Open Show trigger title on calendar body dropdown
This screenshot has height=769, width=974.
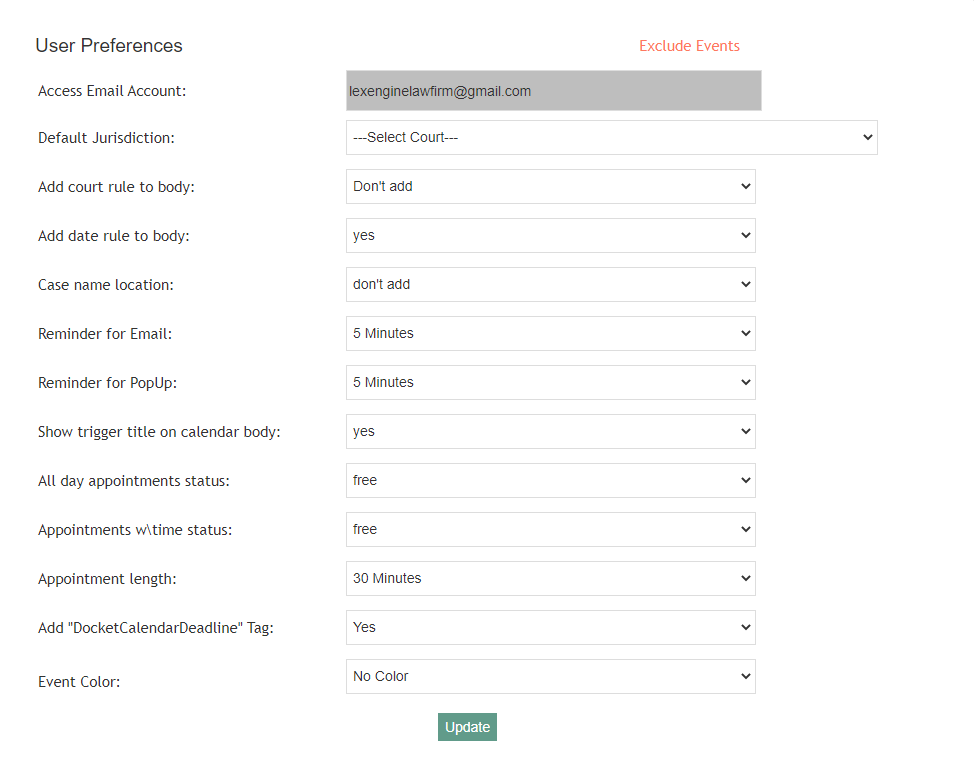pos(550,432)
